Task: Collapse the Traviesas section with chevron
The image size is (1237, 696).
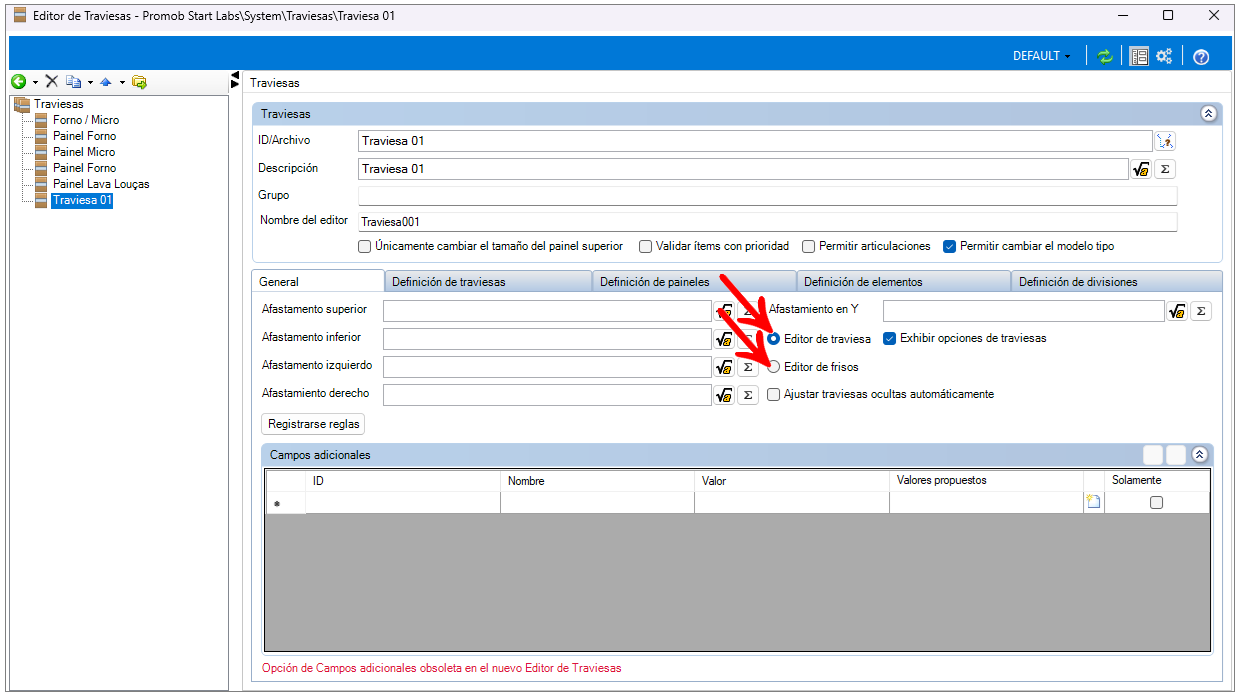Action: tap(1208, 114)
